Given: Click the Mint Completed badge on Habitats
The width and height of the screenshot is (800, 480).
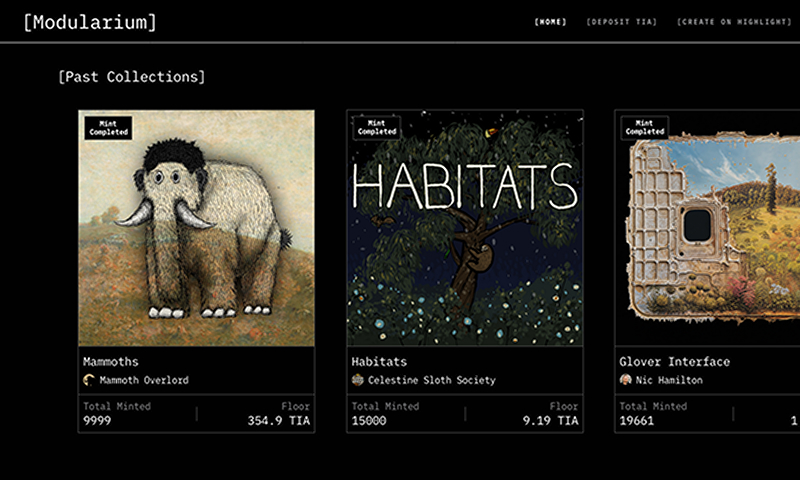Looking at the screenshot, I should pos(377,128).
